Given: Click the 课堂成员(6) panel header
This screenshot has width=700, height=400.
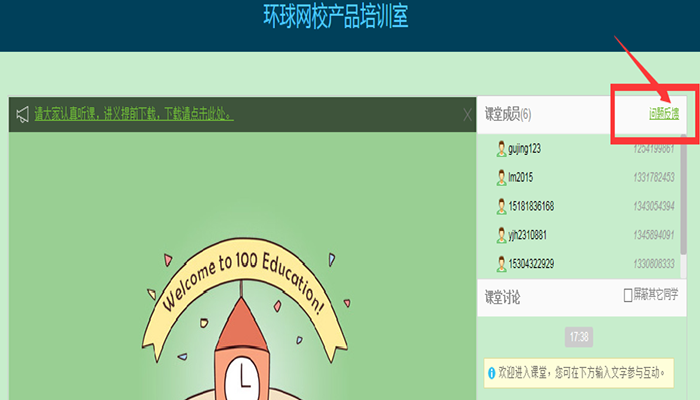Looking at the screenshot, I should [x=508, y=114].
